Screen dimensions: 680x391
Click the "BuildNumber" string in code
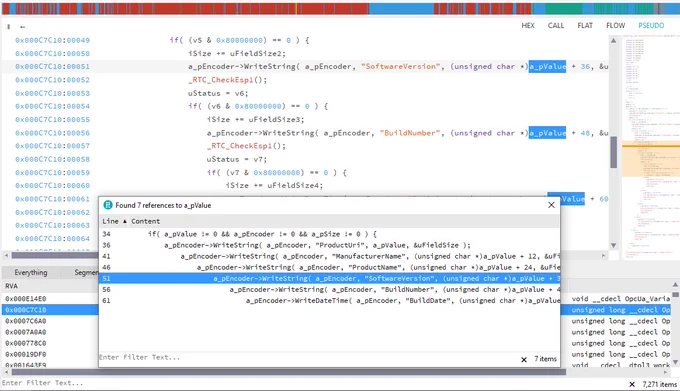410,133
